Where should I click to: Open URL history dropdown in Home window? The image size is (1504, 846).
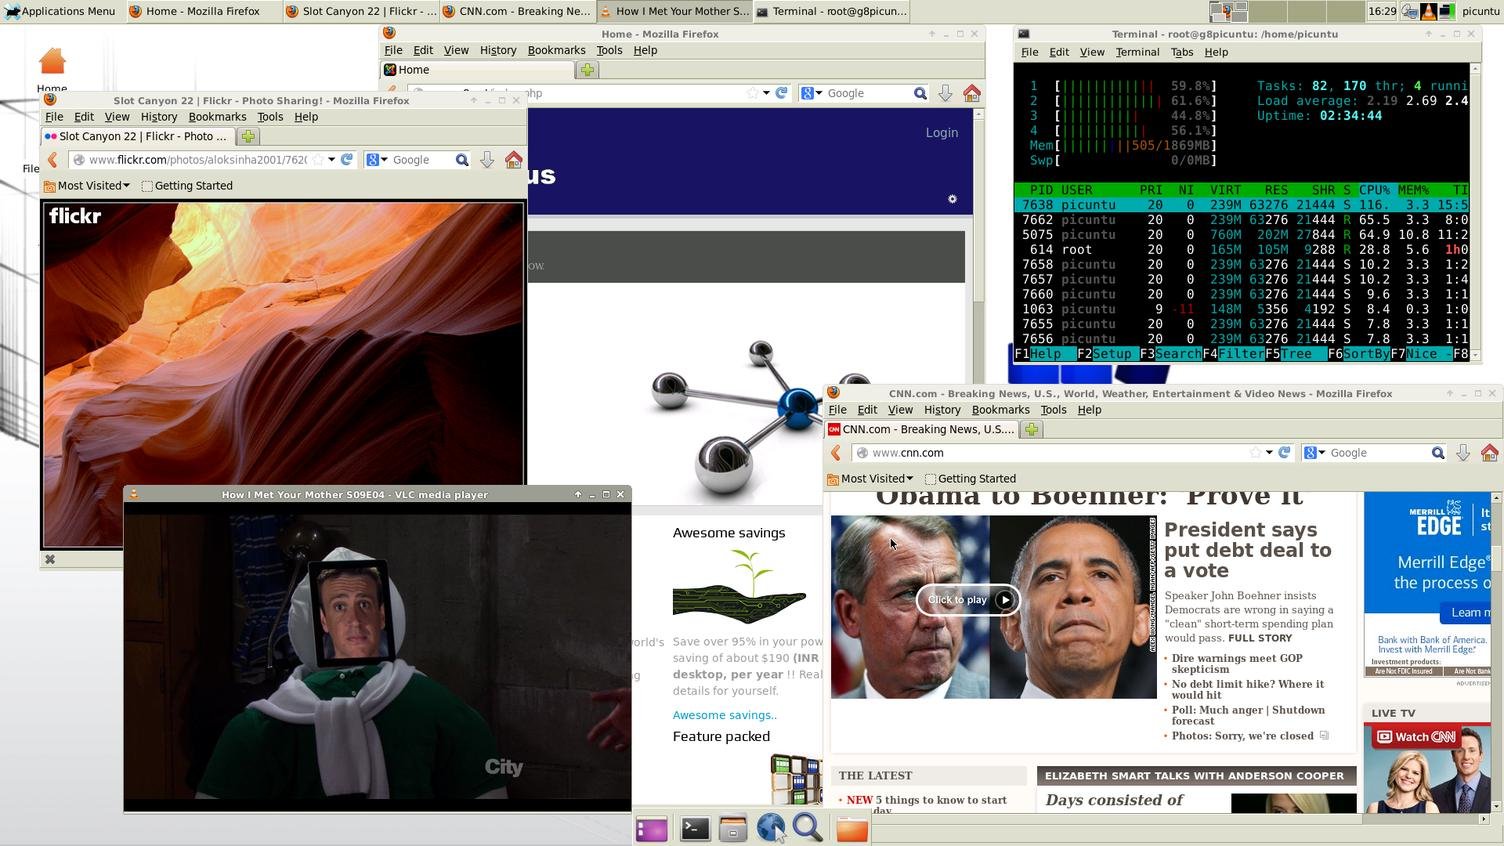(x=766, y=93)
